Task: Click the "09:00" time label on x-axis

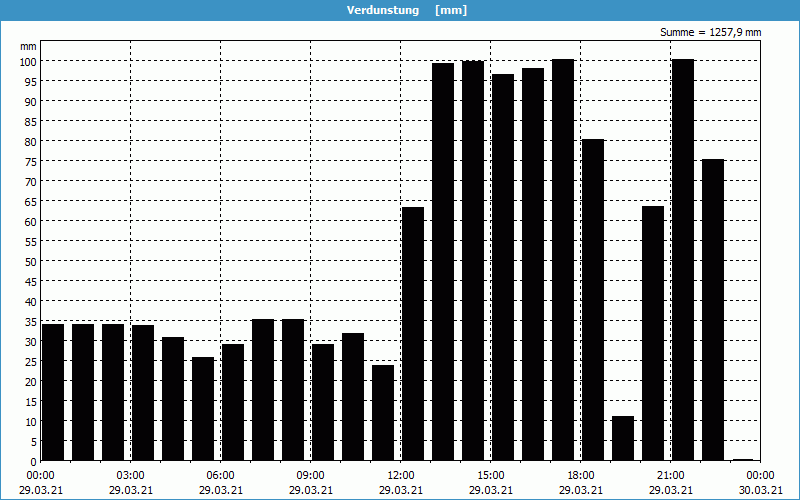Action: (311, 476)
